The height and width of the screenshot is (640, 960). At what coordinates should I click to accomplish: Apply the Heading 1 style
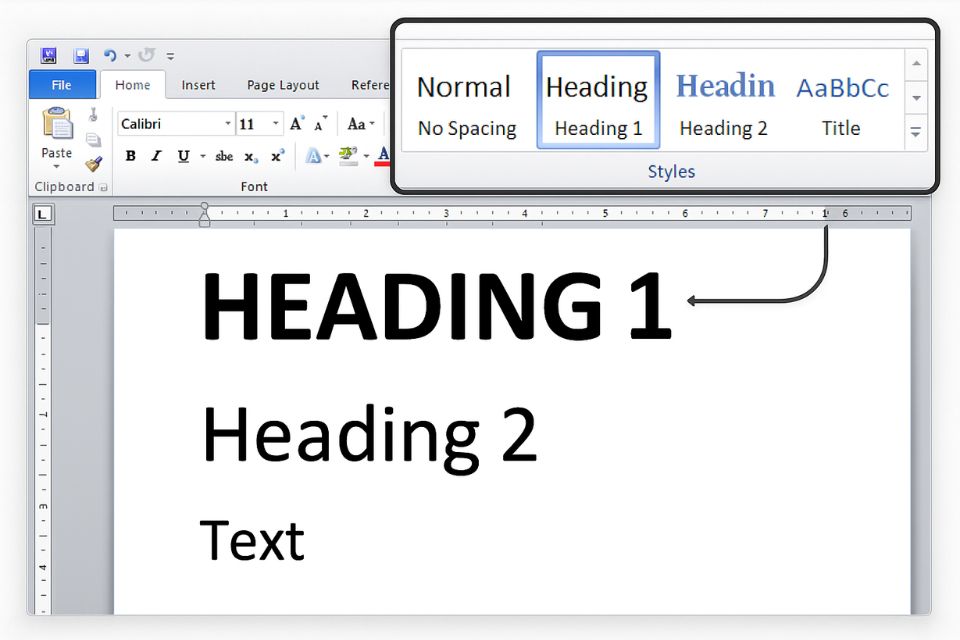coord(597,100)
